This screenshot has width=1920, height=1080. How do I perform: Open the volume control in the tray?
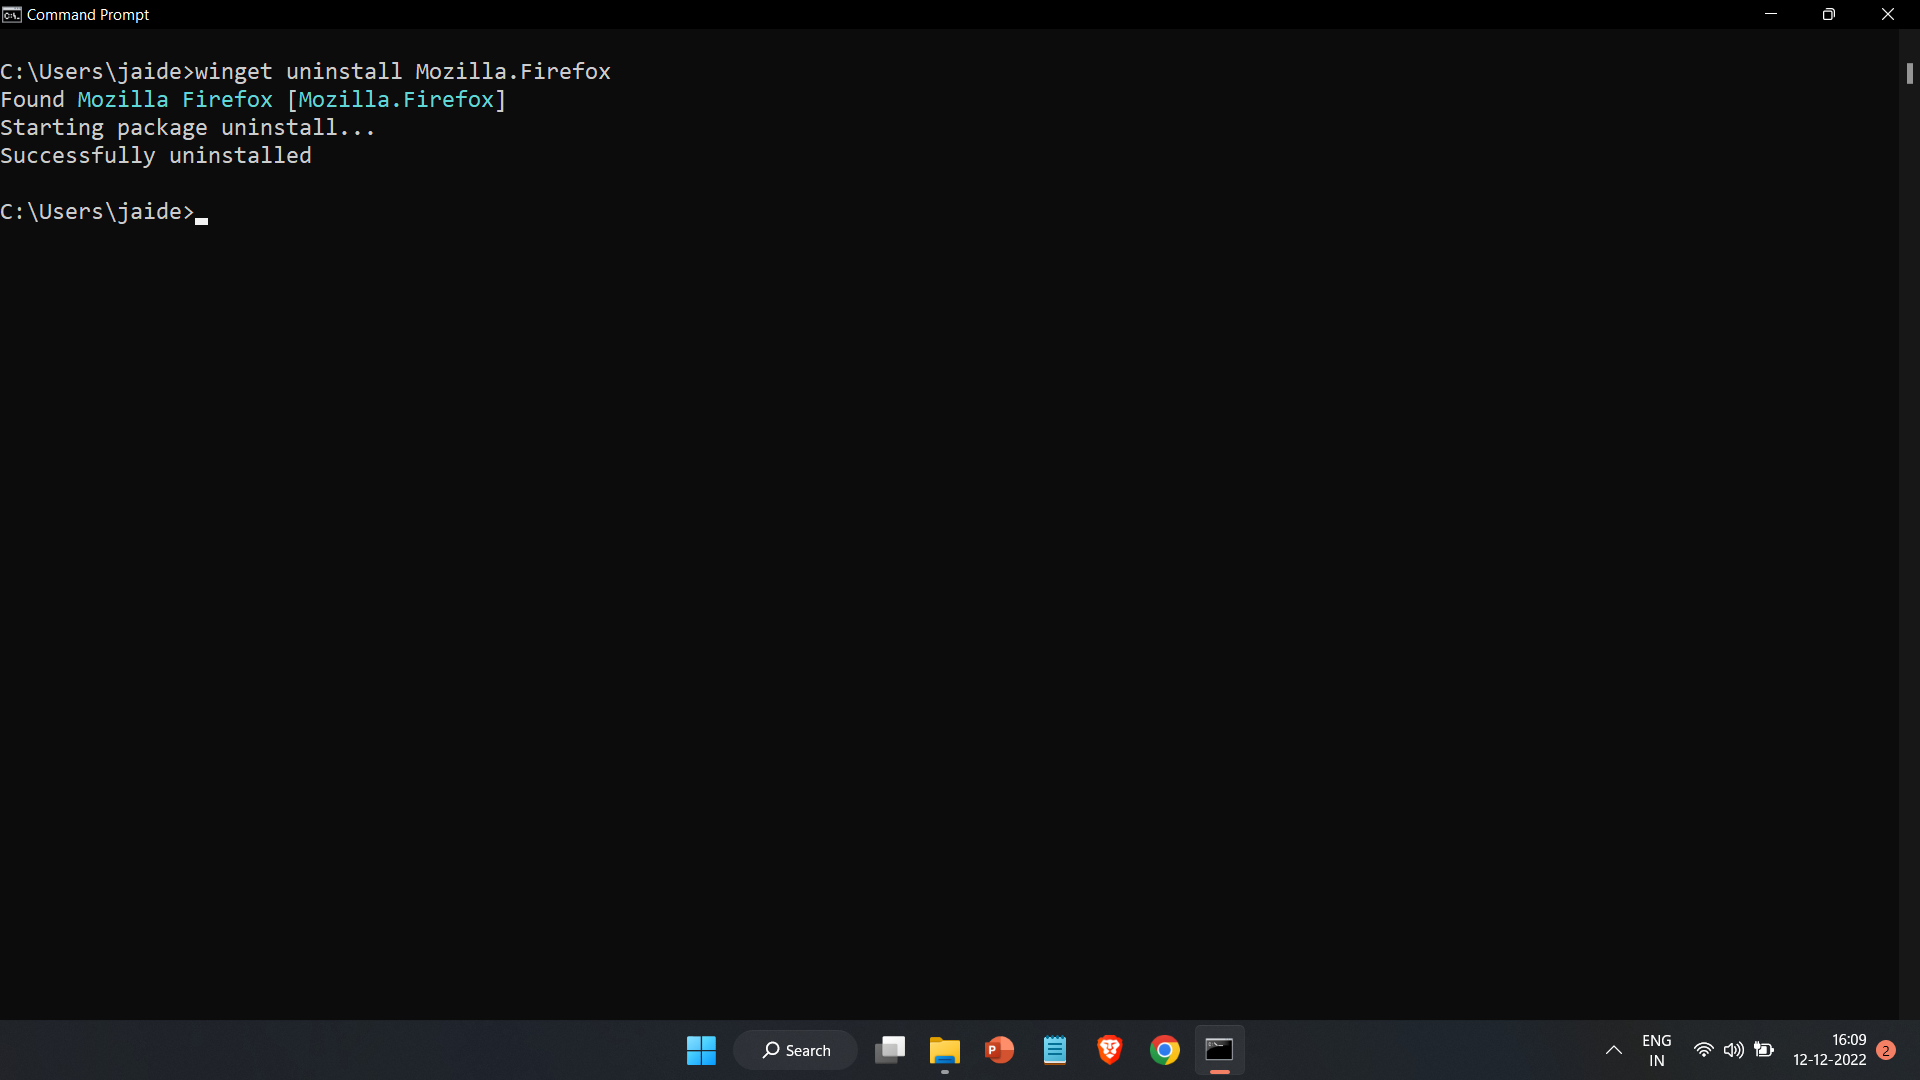(x=1734, y=1050)
